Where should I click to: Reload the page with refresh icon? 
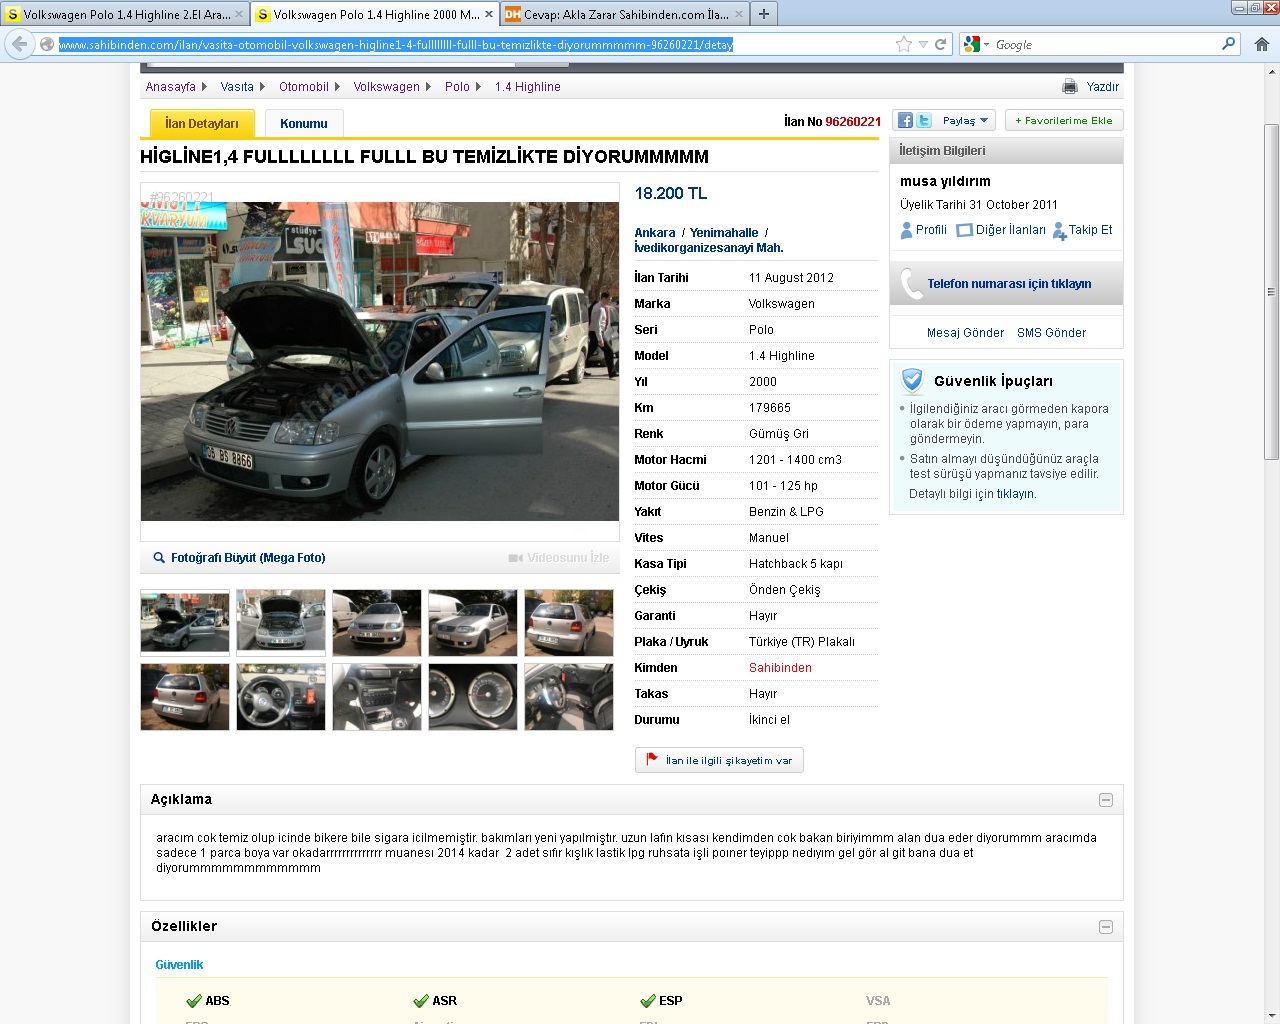940,44
